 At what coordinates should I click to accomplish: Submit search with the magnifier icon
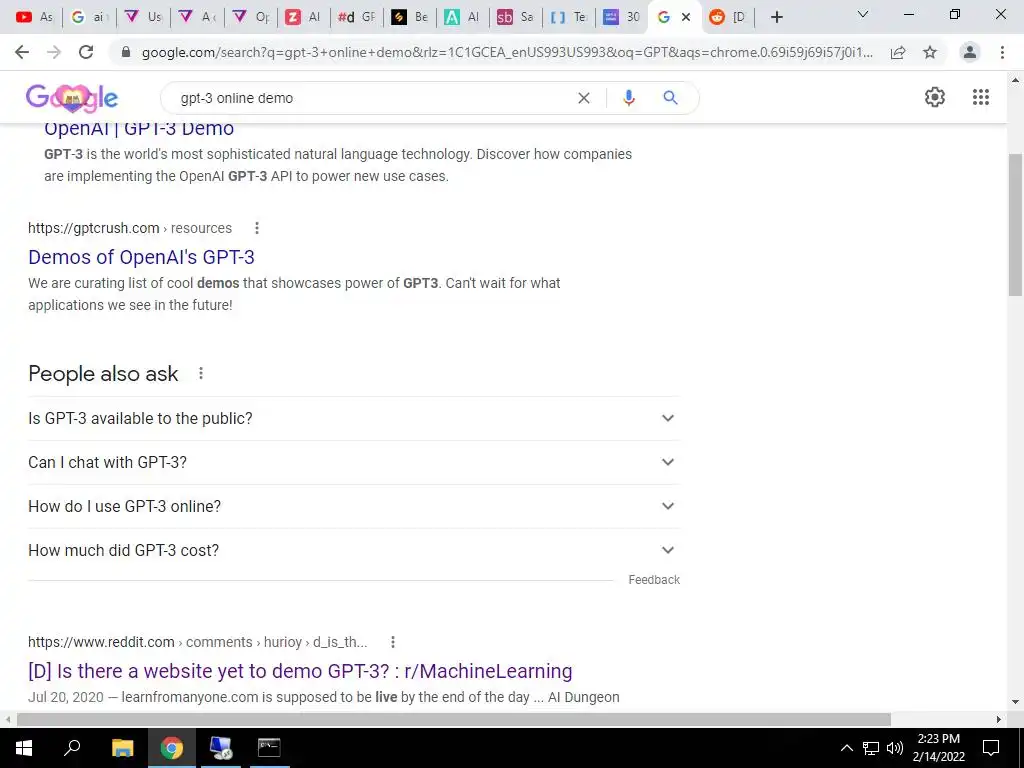click(670, 98)
